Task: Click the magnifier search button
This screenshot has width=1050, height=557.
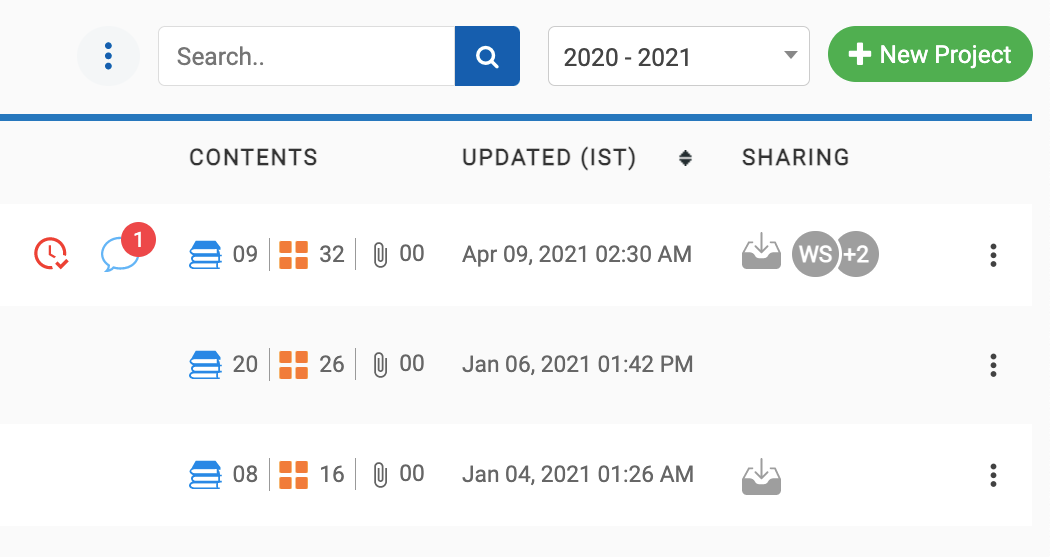Action: tap(487, 56)
